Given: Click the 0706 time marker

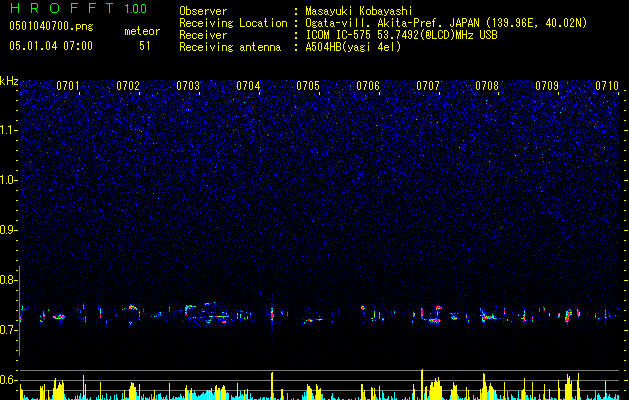Looking at the screenshot, I should [x=368, y=85].
